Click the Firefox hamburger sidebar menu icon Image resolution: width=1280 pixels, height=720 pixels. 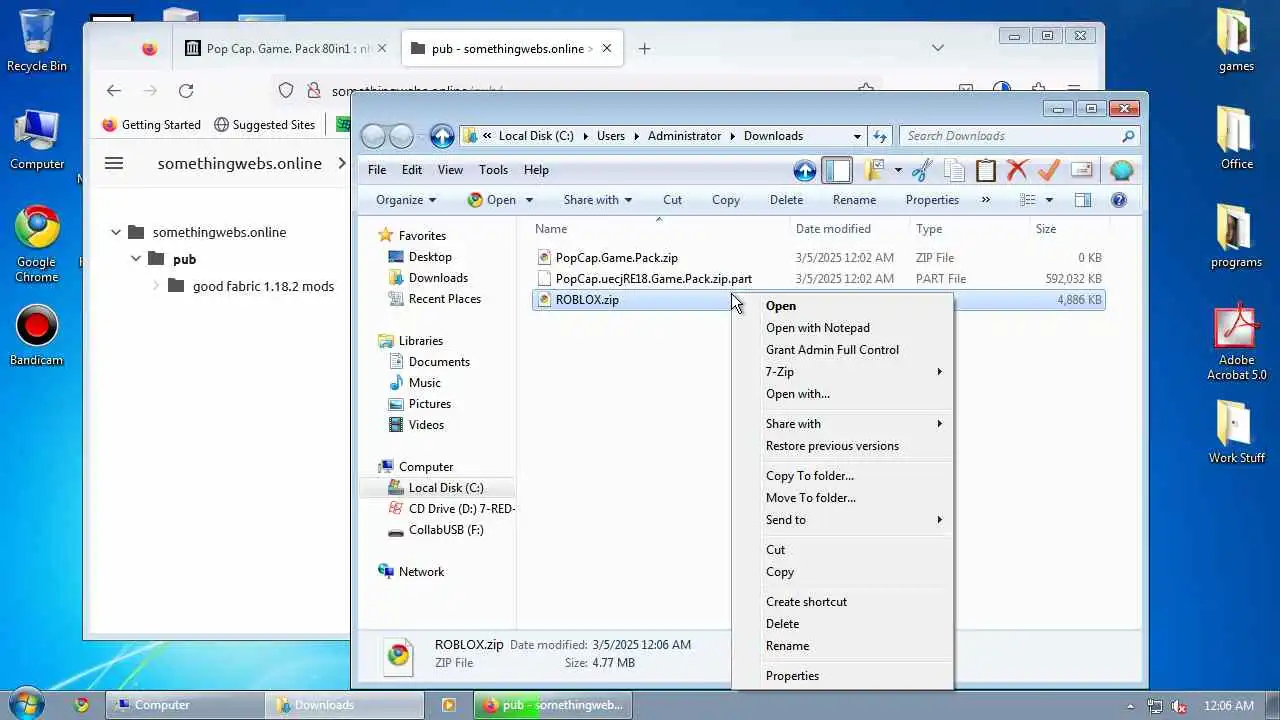[x=114, y=163]
